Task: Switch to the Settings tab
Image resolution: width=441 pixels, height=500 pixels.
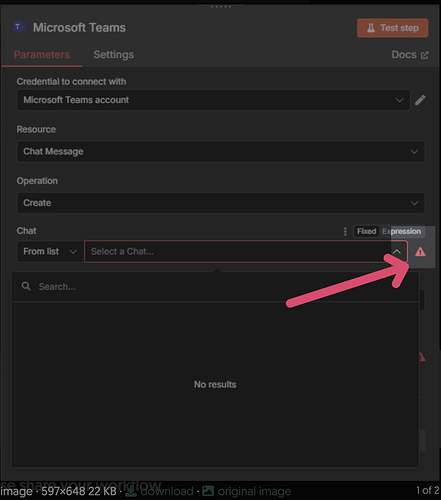Action: point(114,55)
